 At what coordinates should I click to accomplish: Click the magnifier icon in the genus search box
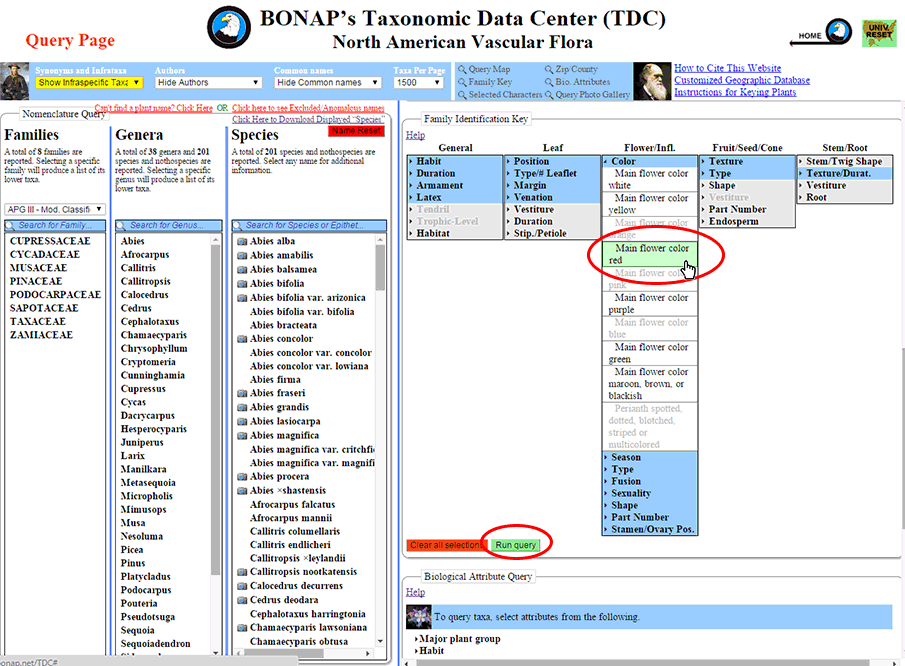pyautogui.click(x=121, y=226)
